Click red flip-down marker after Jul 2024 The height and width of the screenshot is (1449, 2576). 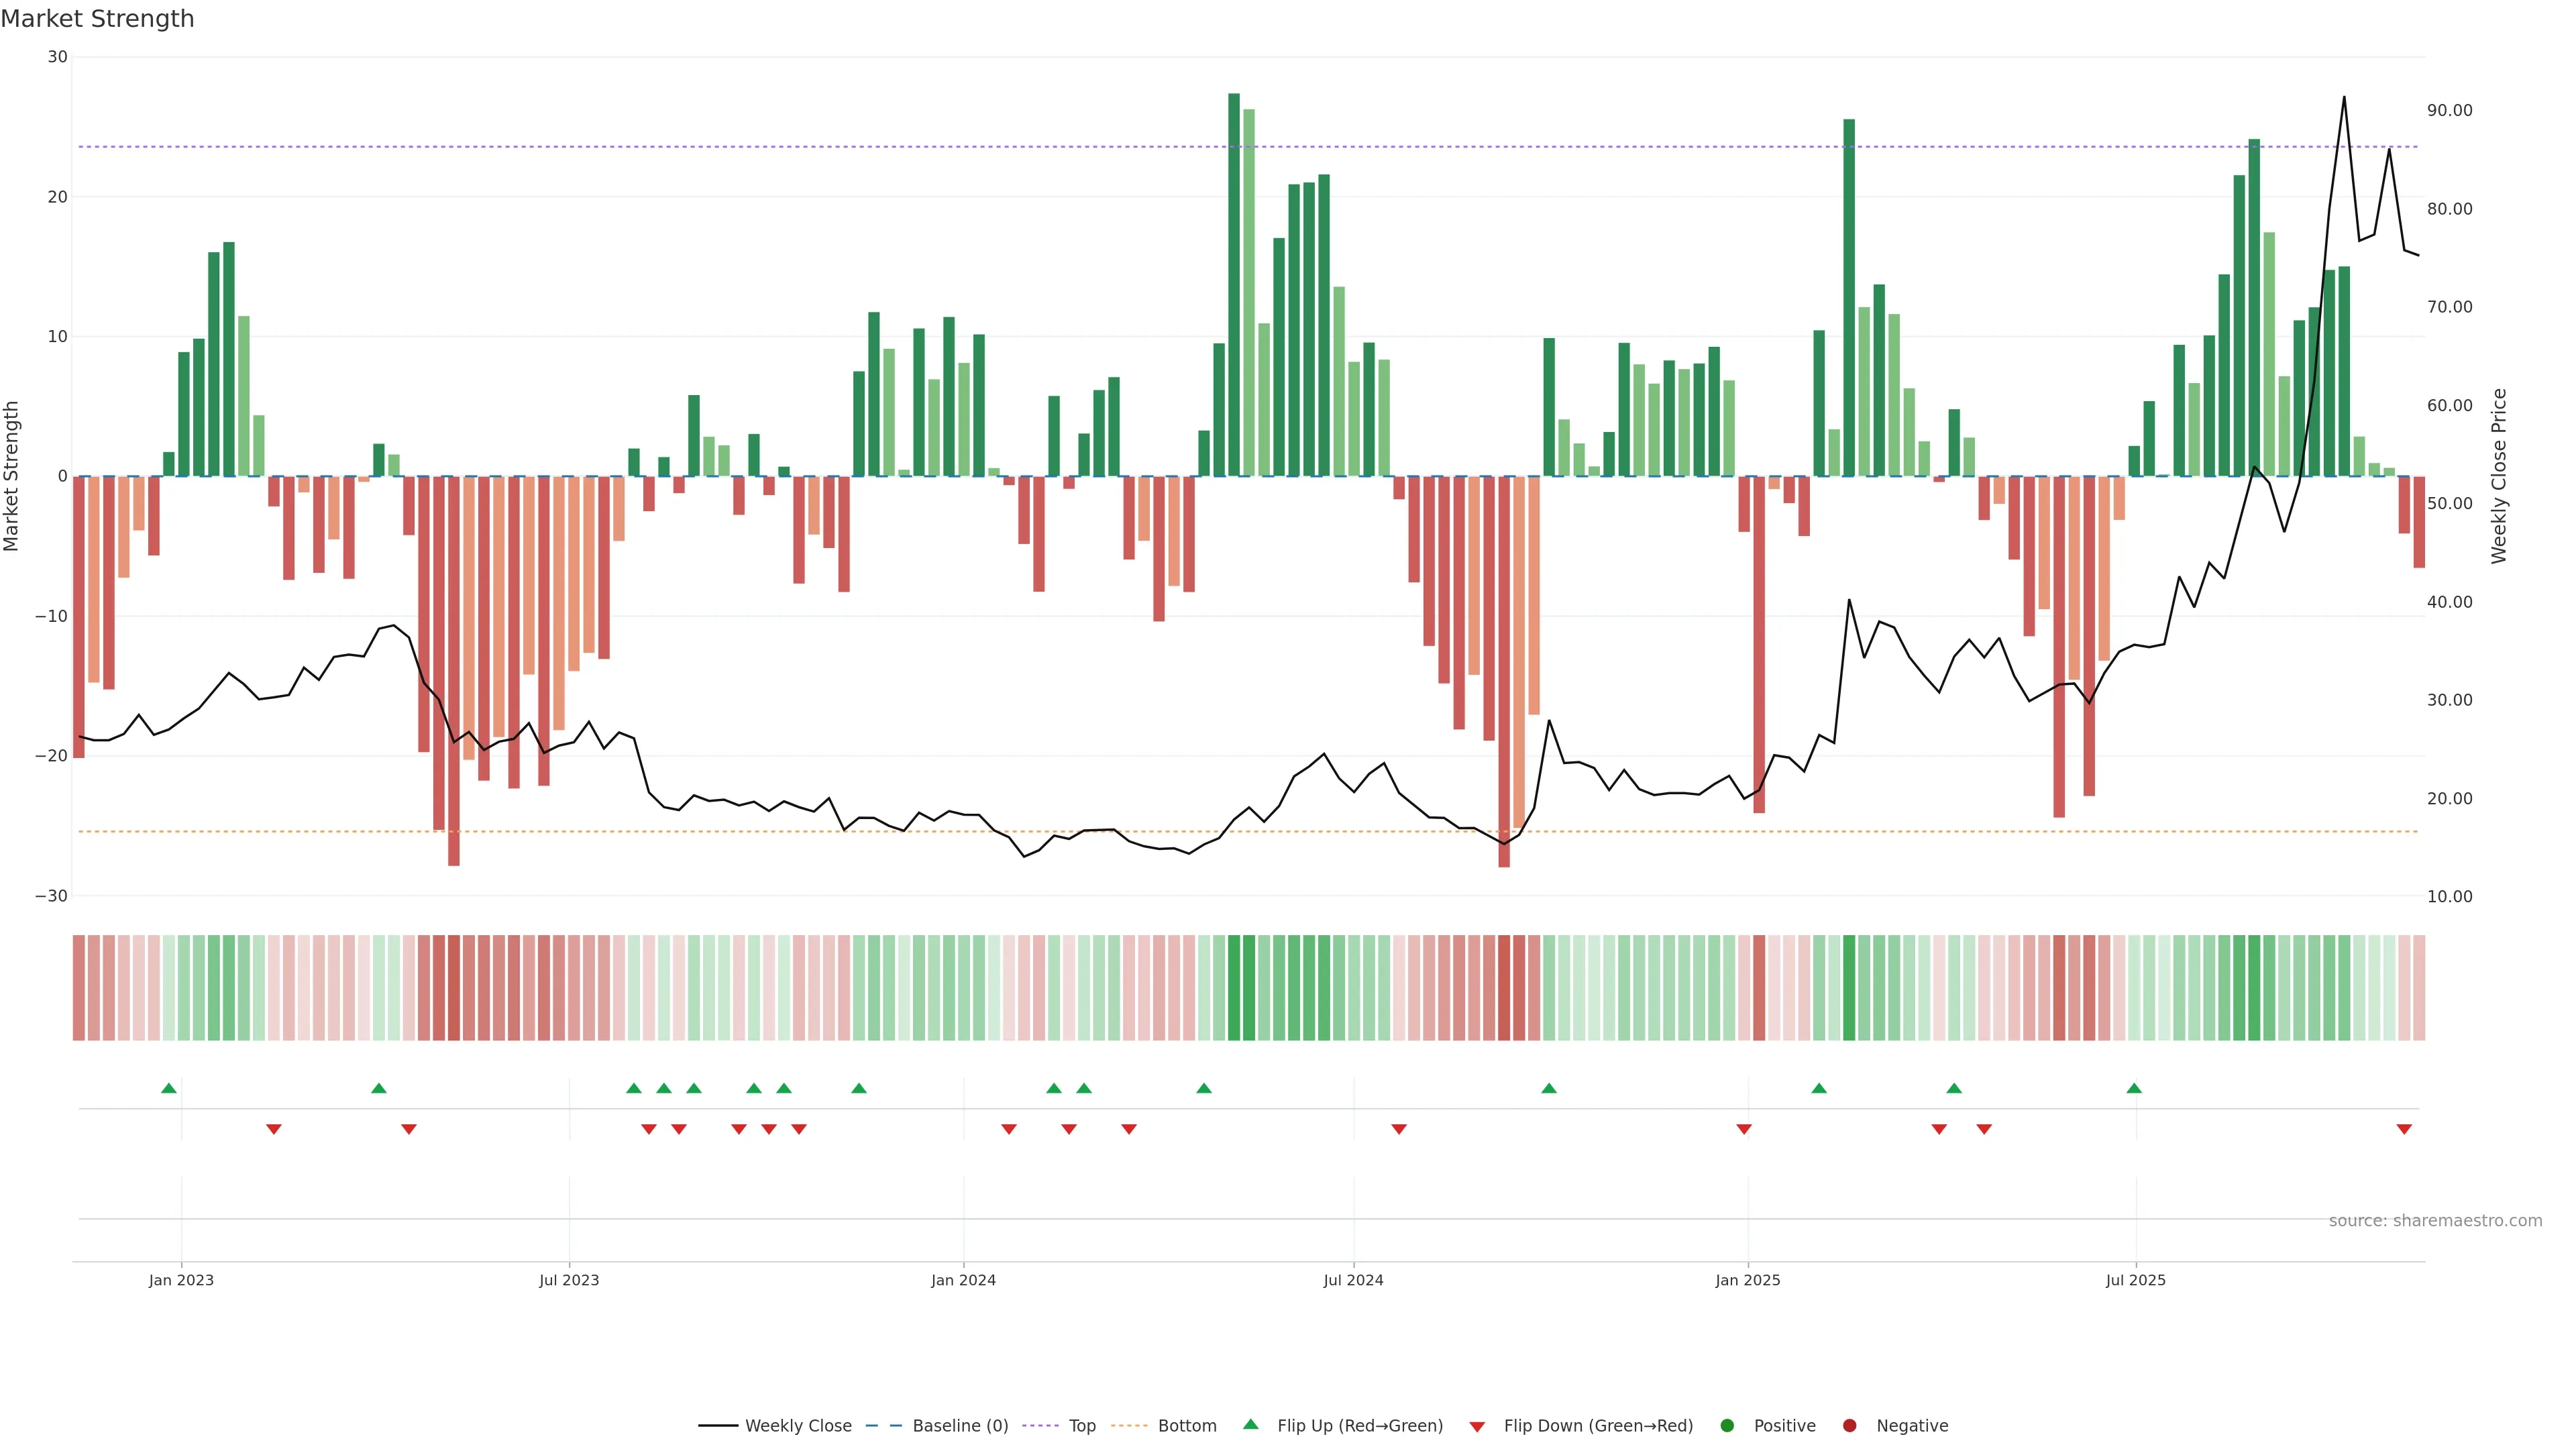click(1399, 1129)
